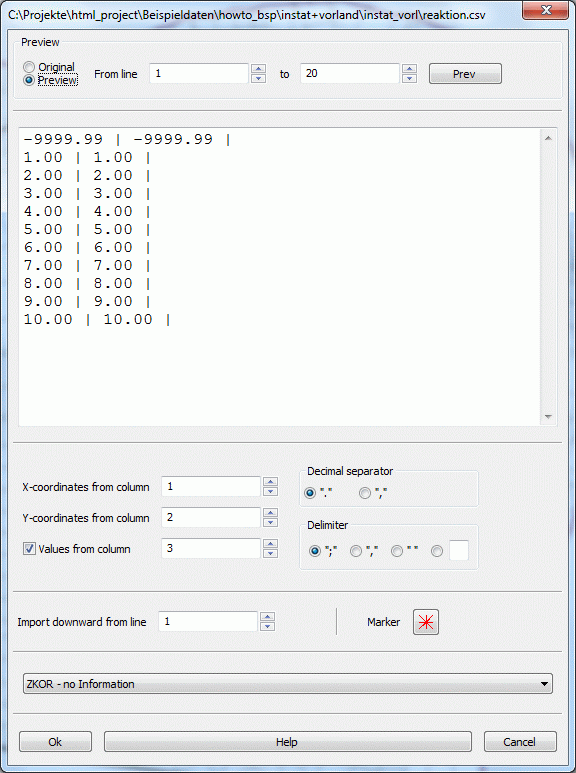Image resolution: width=576 pixels, height=773 pixels.
Task: Click the Prev button
Action: [465, 74]
